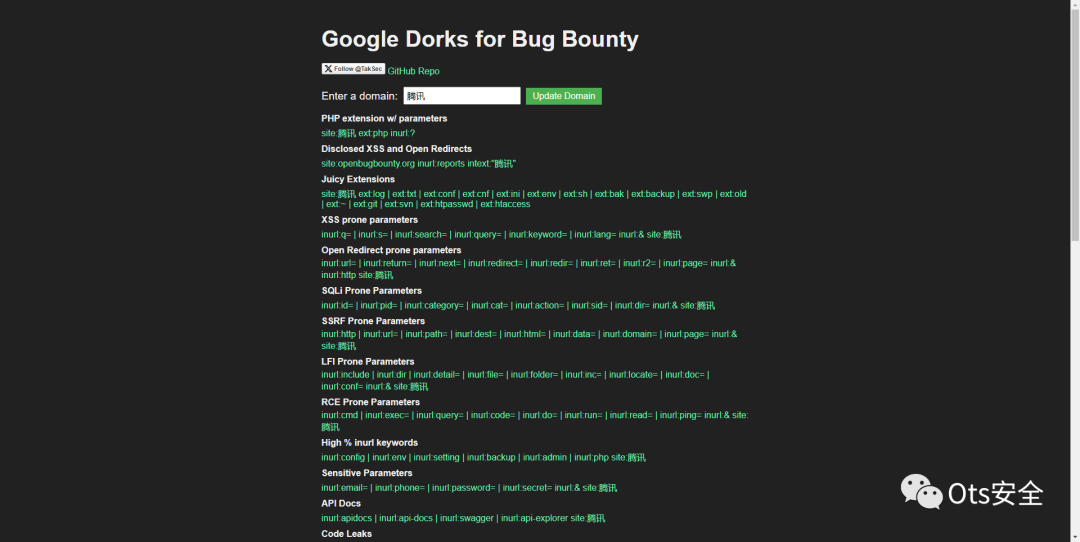The width and height of the screenshot is (1080, 542).
Task: Focus the domain input field
Action: pos(461,96)
